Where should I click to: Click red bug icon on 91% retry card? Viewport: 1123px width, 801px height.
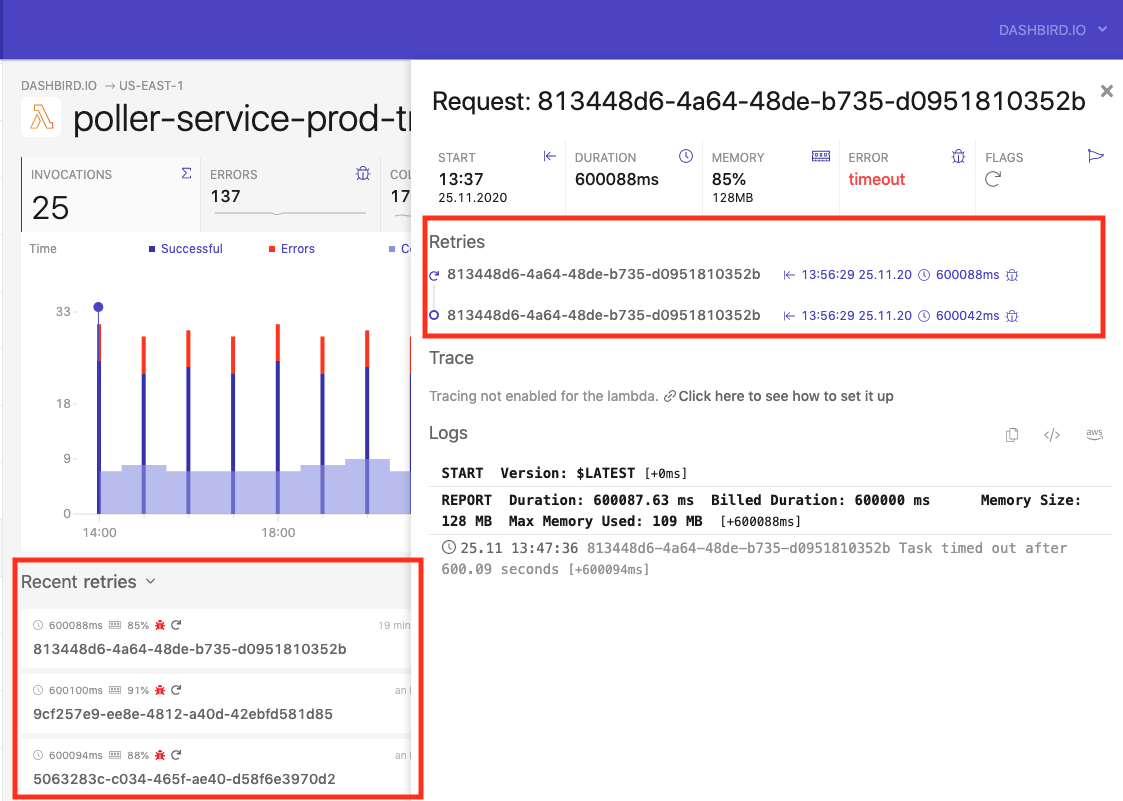160,690
